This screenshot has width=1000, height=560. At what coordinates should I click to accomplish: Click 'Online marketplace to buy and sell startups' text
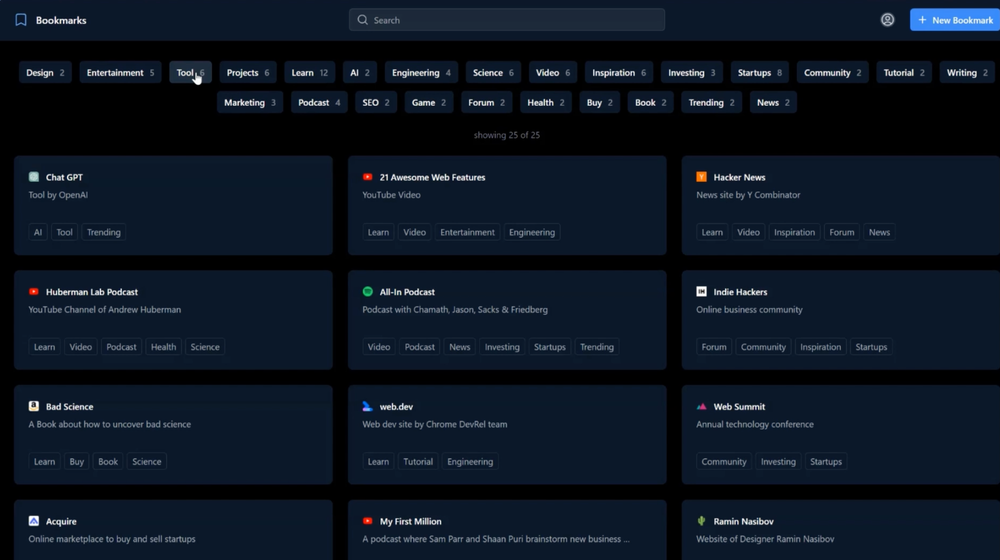(x=112, y=539)
